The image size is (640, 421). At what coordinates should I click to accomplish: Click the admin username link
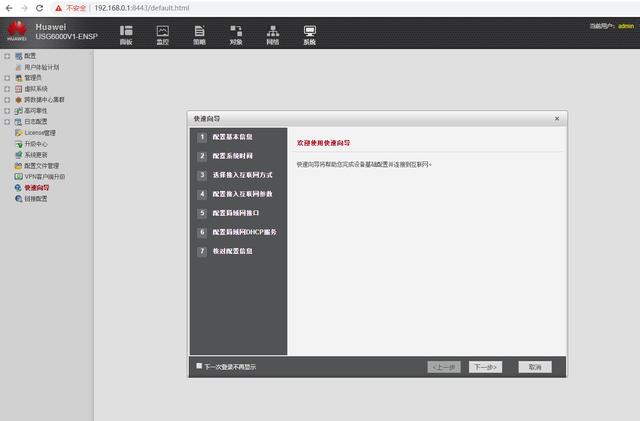pyautogui.click(x=626, y=26)
